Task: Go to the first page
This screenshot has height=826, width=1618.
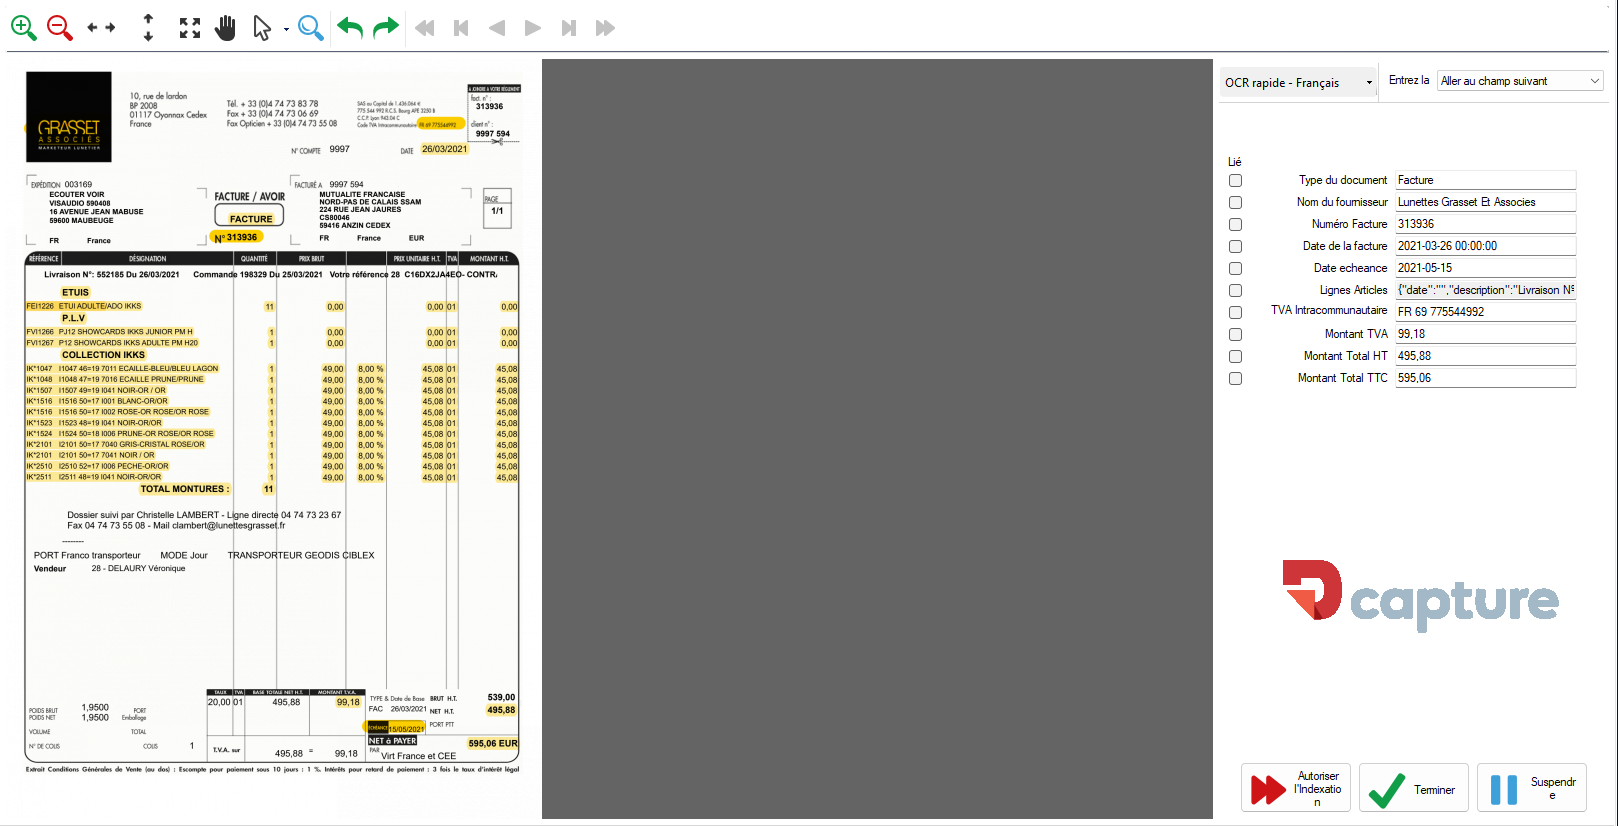Action: click(461, 28)
